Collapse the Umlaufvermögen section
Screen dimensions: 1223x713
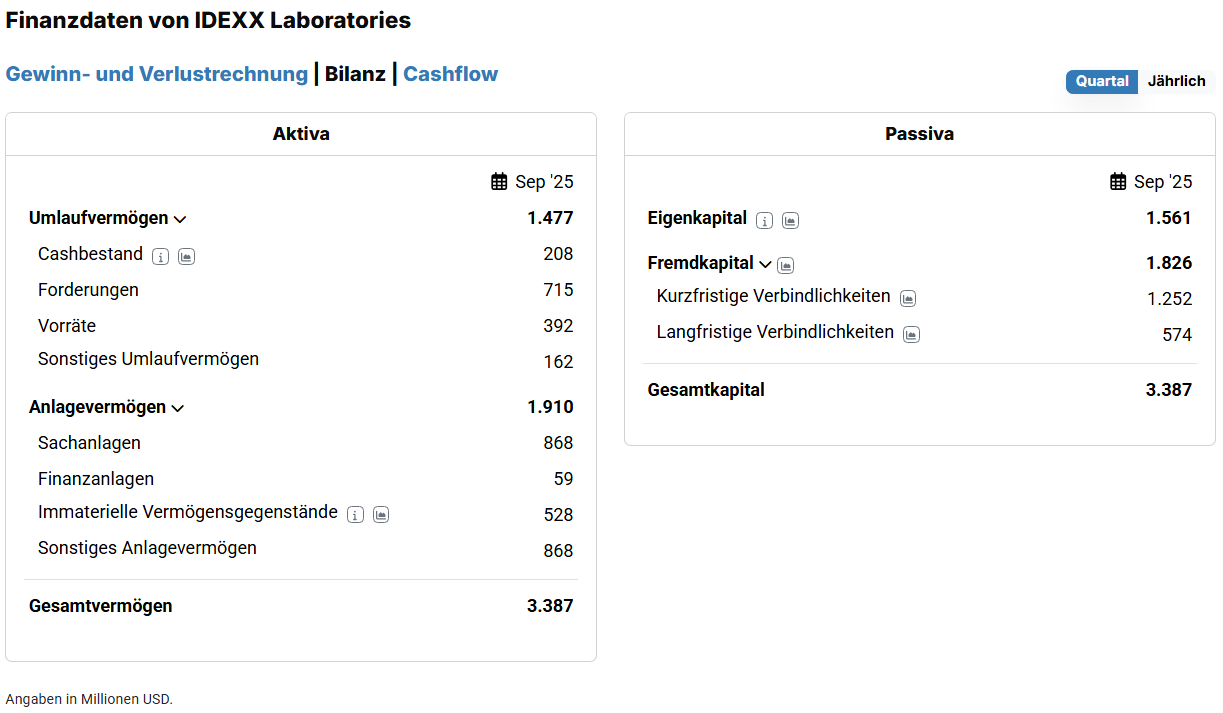pyautogui.click(x=180, y=219)
